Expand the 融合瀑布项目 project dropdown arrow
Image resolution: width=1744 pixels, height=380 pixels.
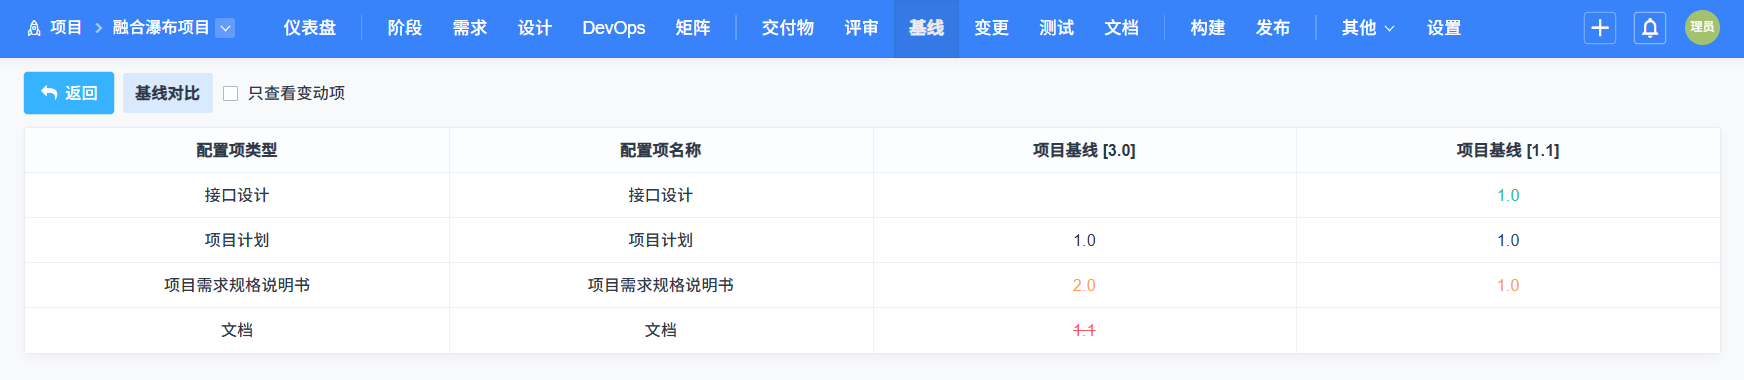click(226, 28)
